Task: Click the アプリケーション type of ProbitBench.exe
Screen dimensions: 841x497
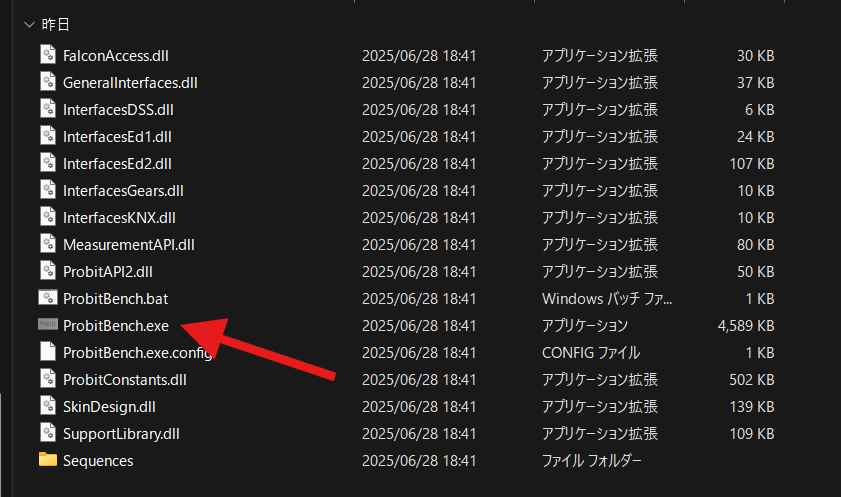Action: [x=585, y=326]
